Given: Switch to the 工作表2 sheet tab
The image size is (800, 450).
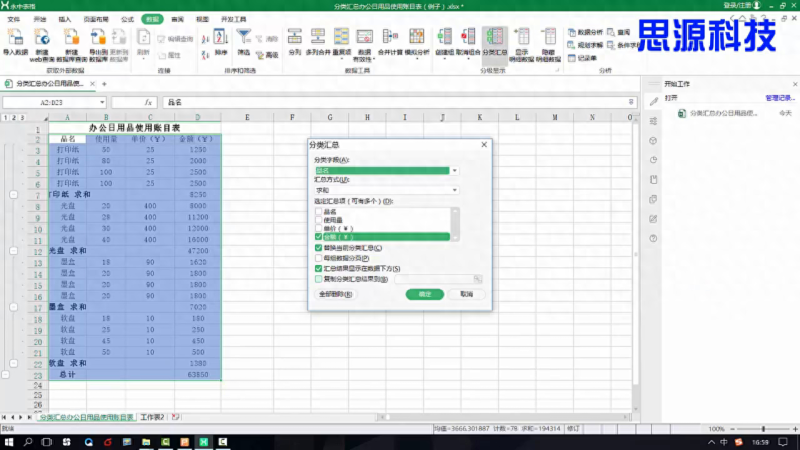Looking at the screenshot, I should (x=153, y=416).
